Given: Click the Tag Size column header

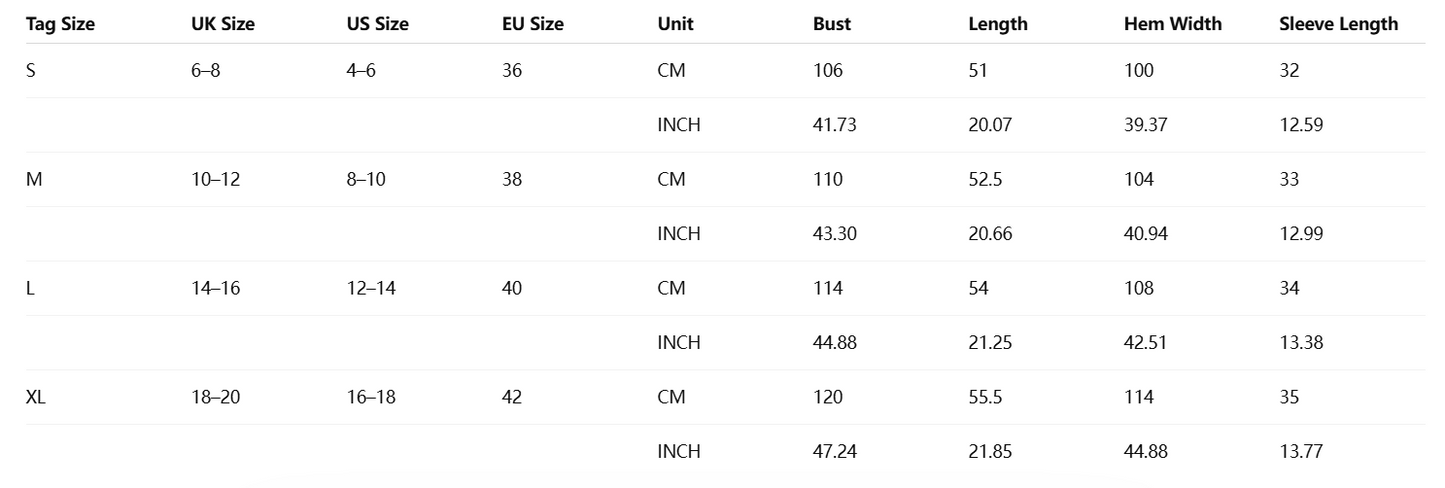Looking at the screenshot, I should pyautogui.click(x=60, y=24).
